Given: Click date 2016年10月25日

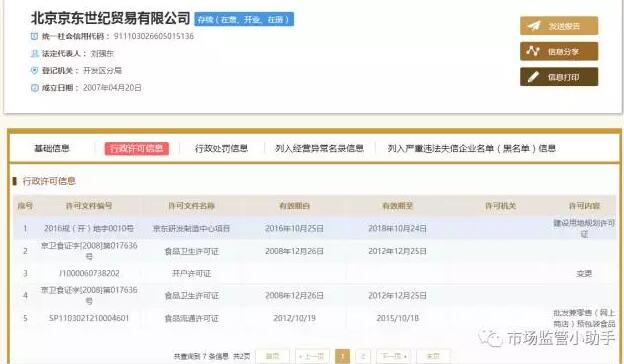Looking at the screenshot, I should point(294,228).
